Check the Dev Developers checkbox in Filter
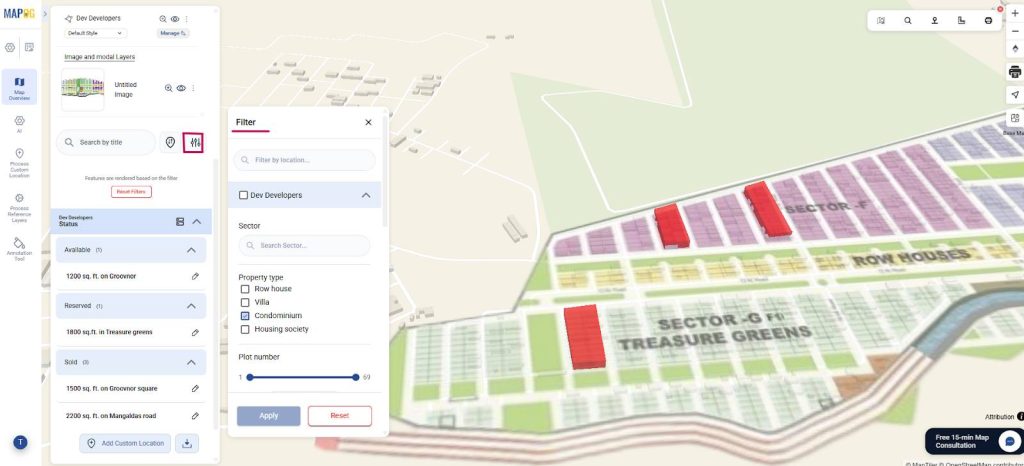 pyautogui.click(x=244, y=195)
